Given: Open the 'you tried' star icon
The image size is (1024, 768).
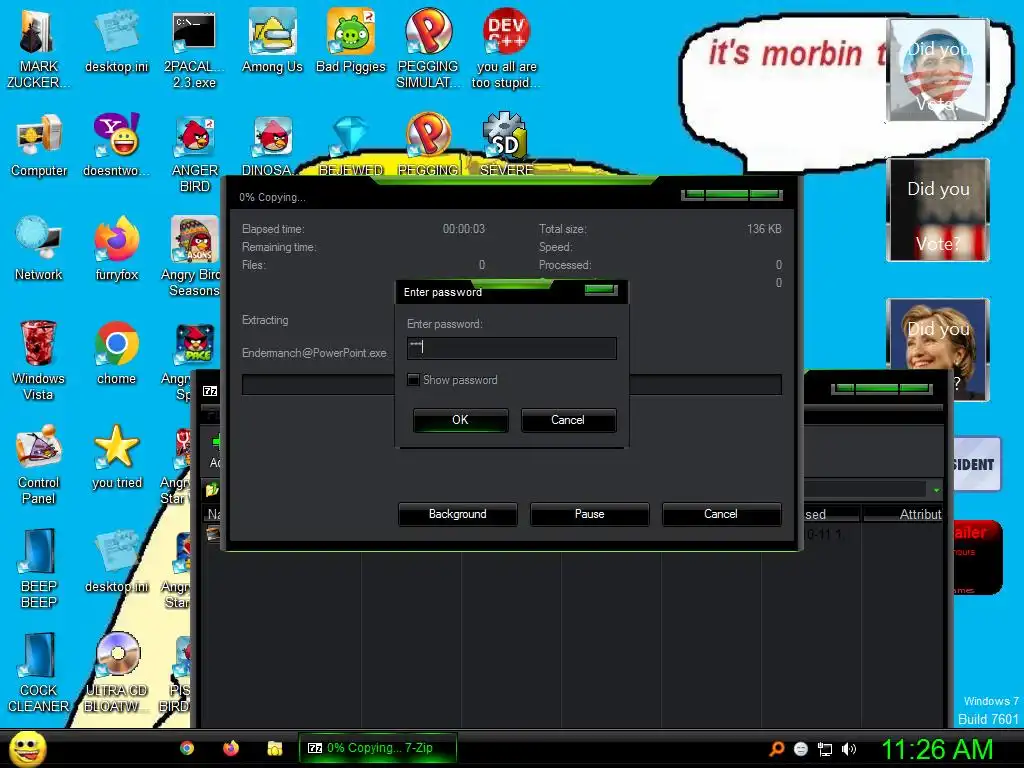Looking at the screenshot, I should pyautogui.click(x=116, y=456).
